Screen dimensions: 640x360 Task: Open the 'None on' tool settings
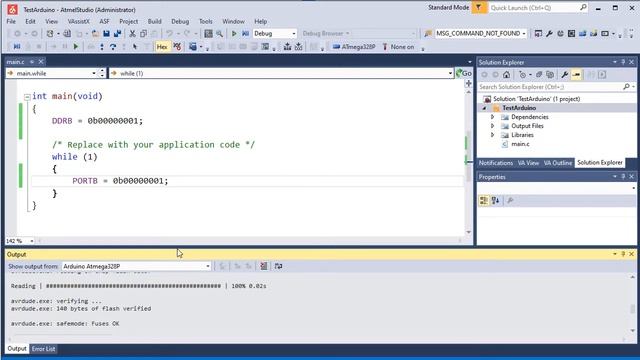coord(398,47)
